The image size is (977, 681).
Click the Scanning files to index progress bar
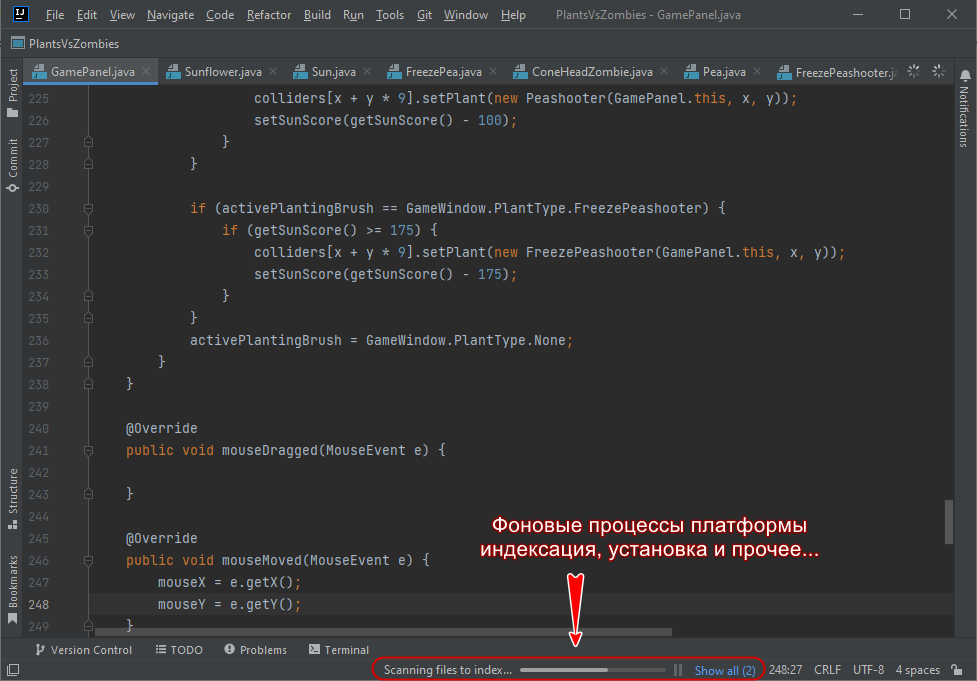[593, 670]
